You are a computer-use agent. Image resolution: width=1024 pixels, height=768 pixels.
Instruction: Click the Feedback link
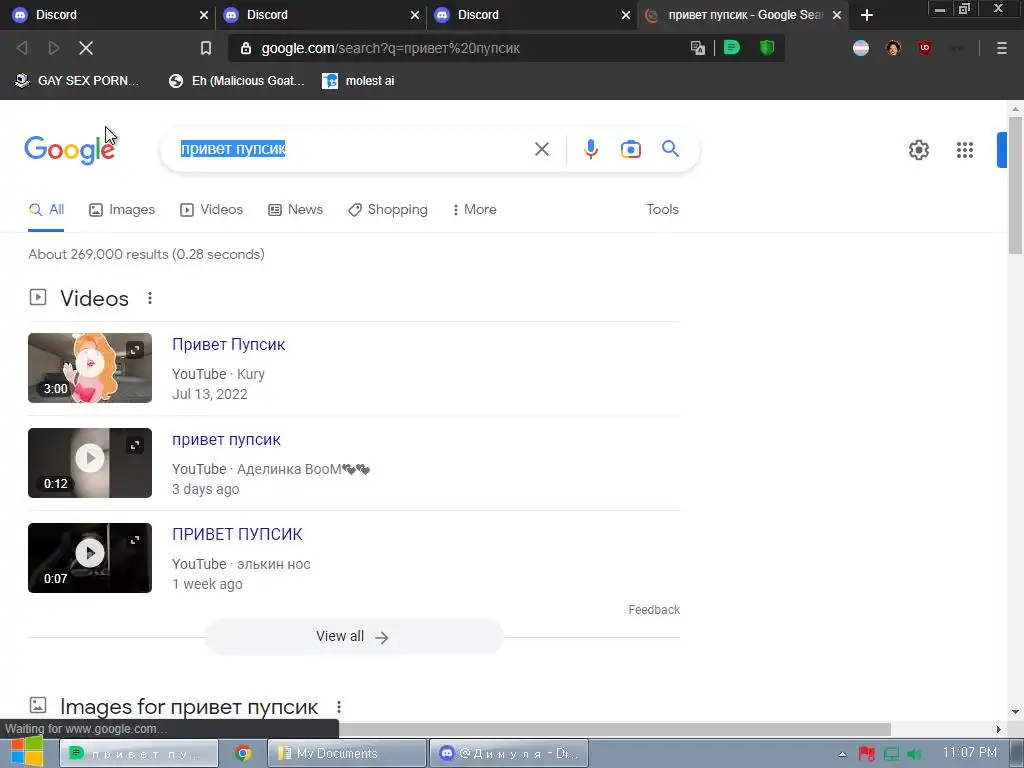pyautogui.click(x=654, y=610)
